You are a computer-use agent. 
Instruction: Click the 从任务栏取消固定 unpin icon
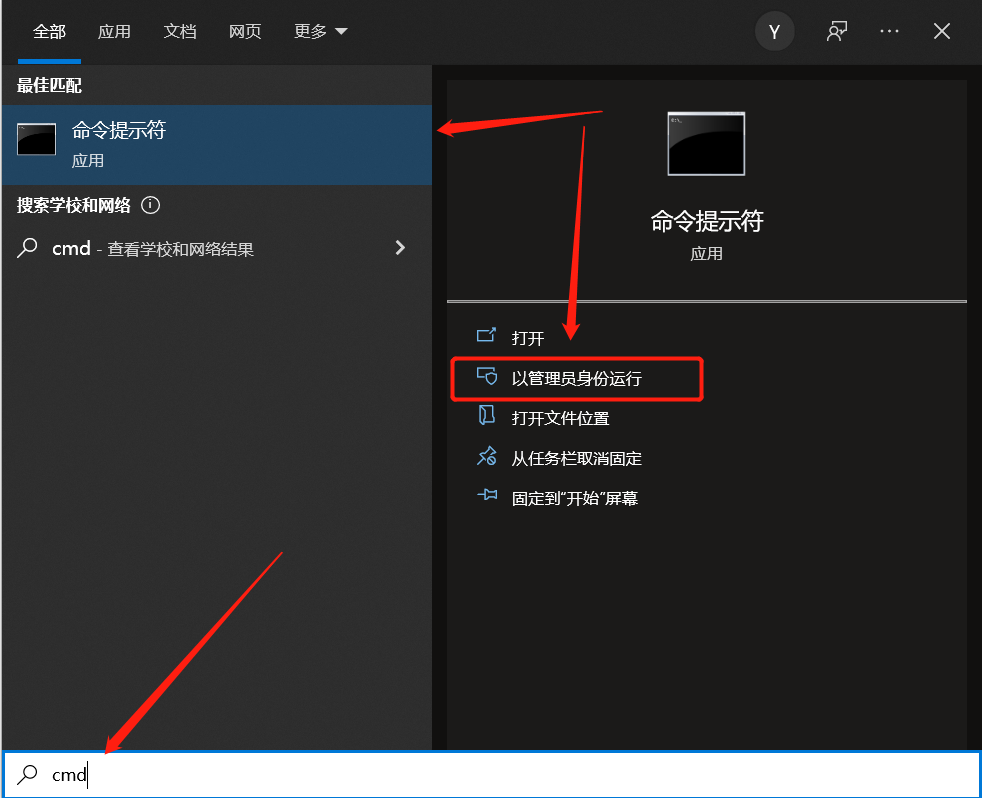coord(487,457)
